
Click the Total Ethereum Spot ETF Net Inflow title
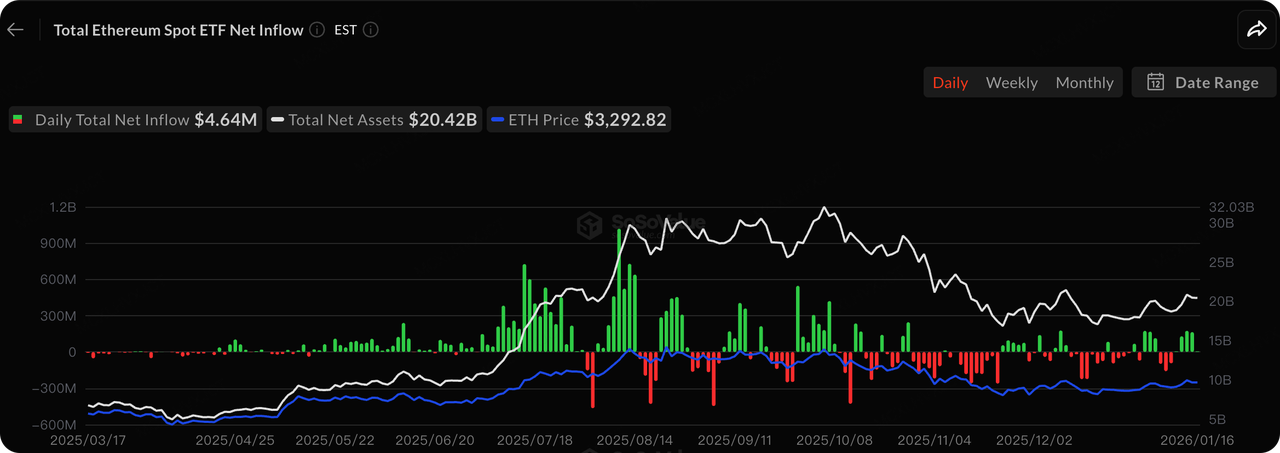178,30
